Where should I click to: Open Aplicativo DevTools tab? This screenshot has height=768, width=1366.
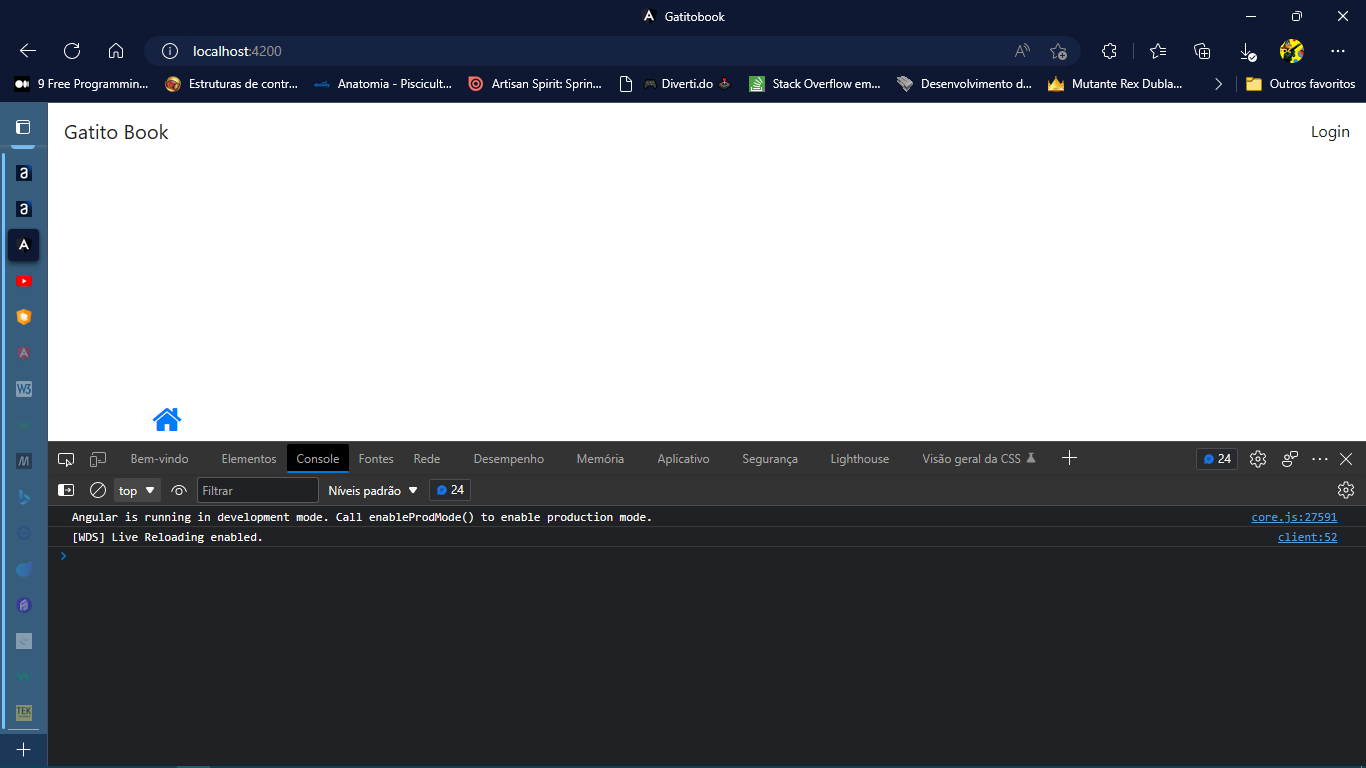(683, 459)
